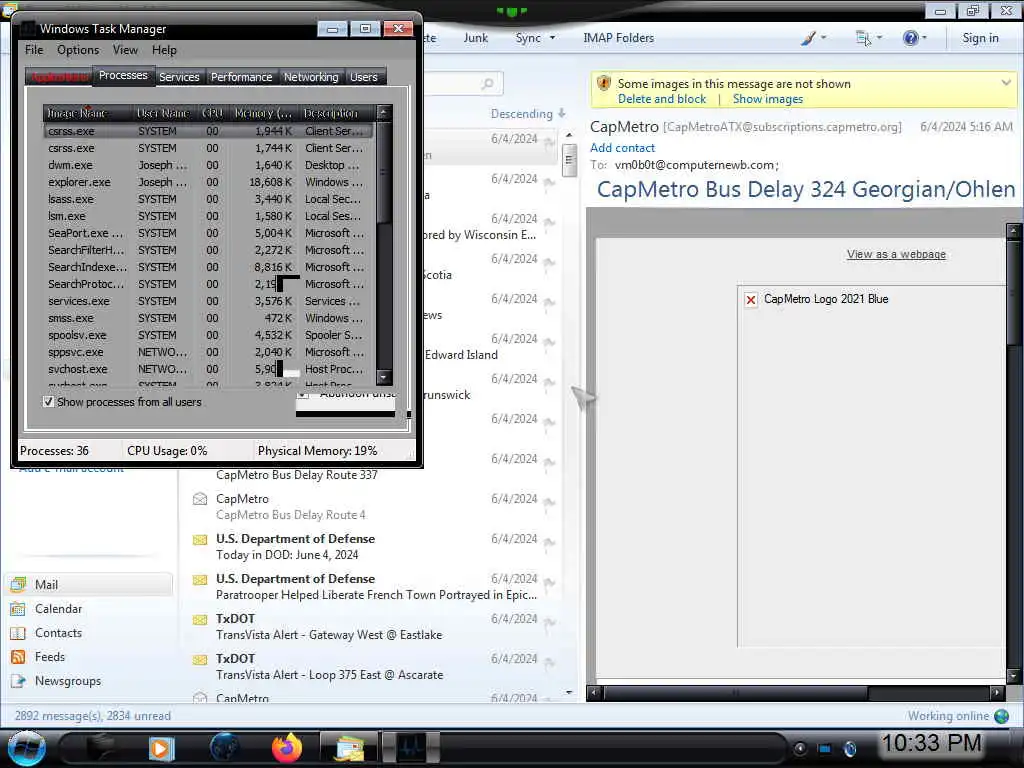Click Sign in
This screenshot has width=1024, height=768.
click(x=980, y=38)
